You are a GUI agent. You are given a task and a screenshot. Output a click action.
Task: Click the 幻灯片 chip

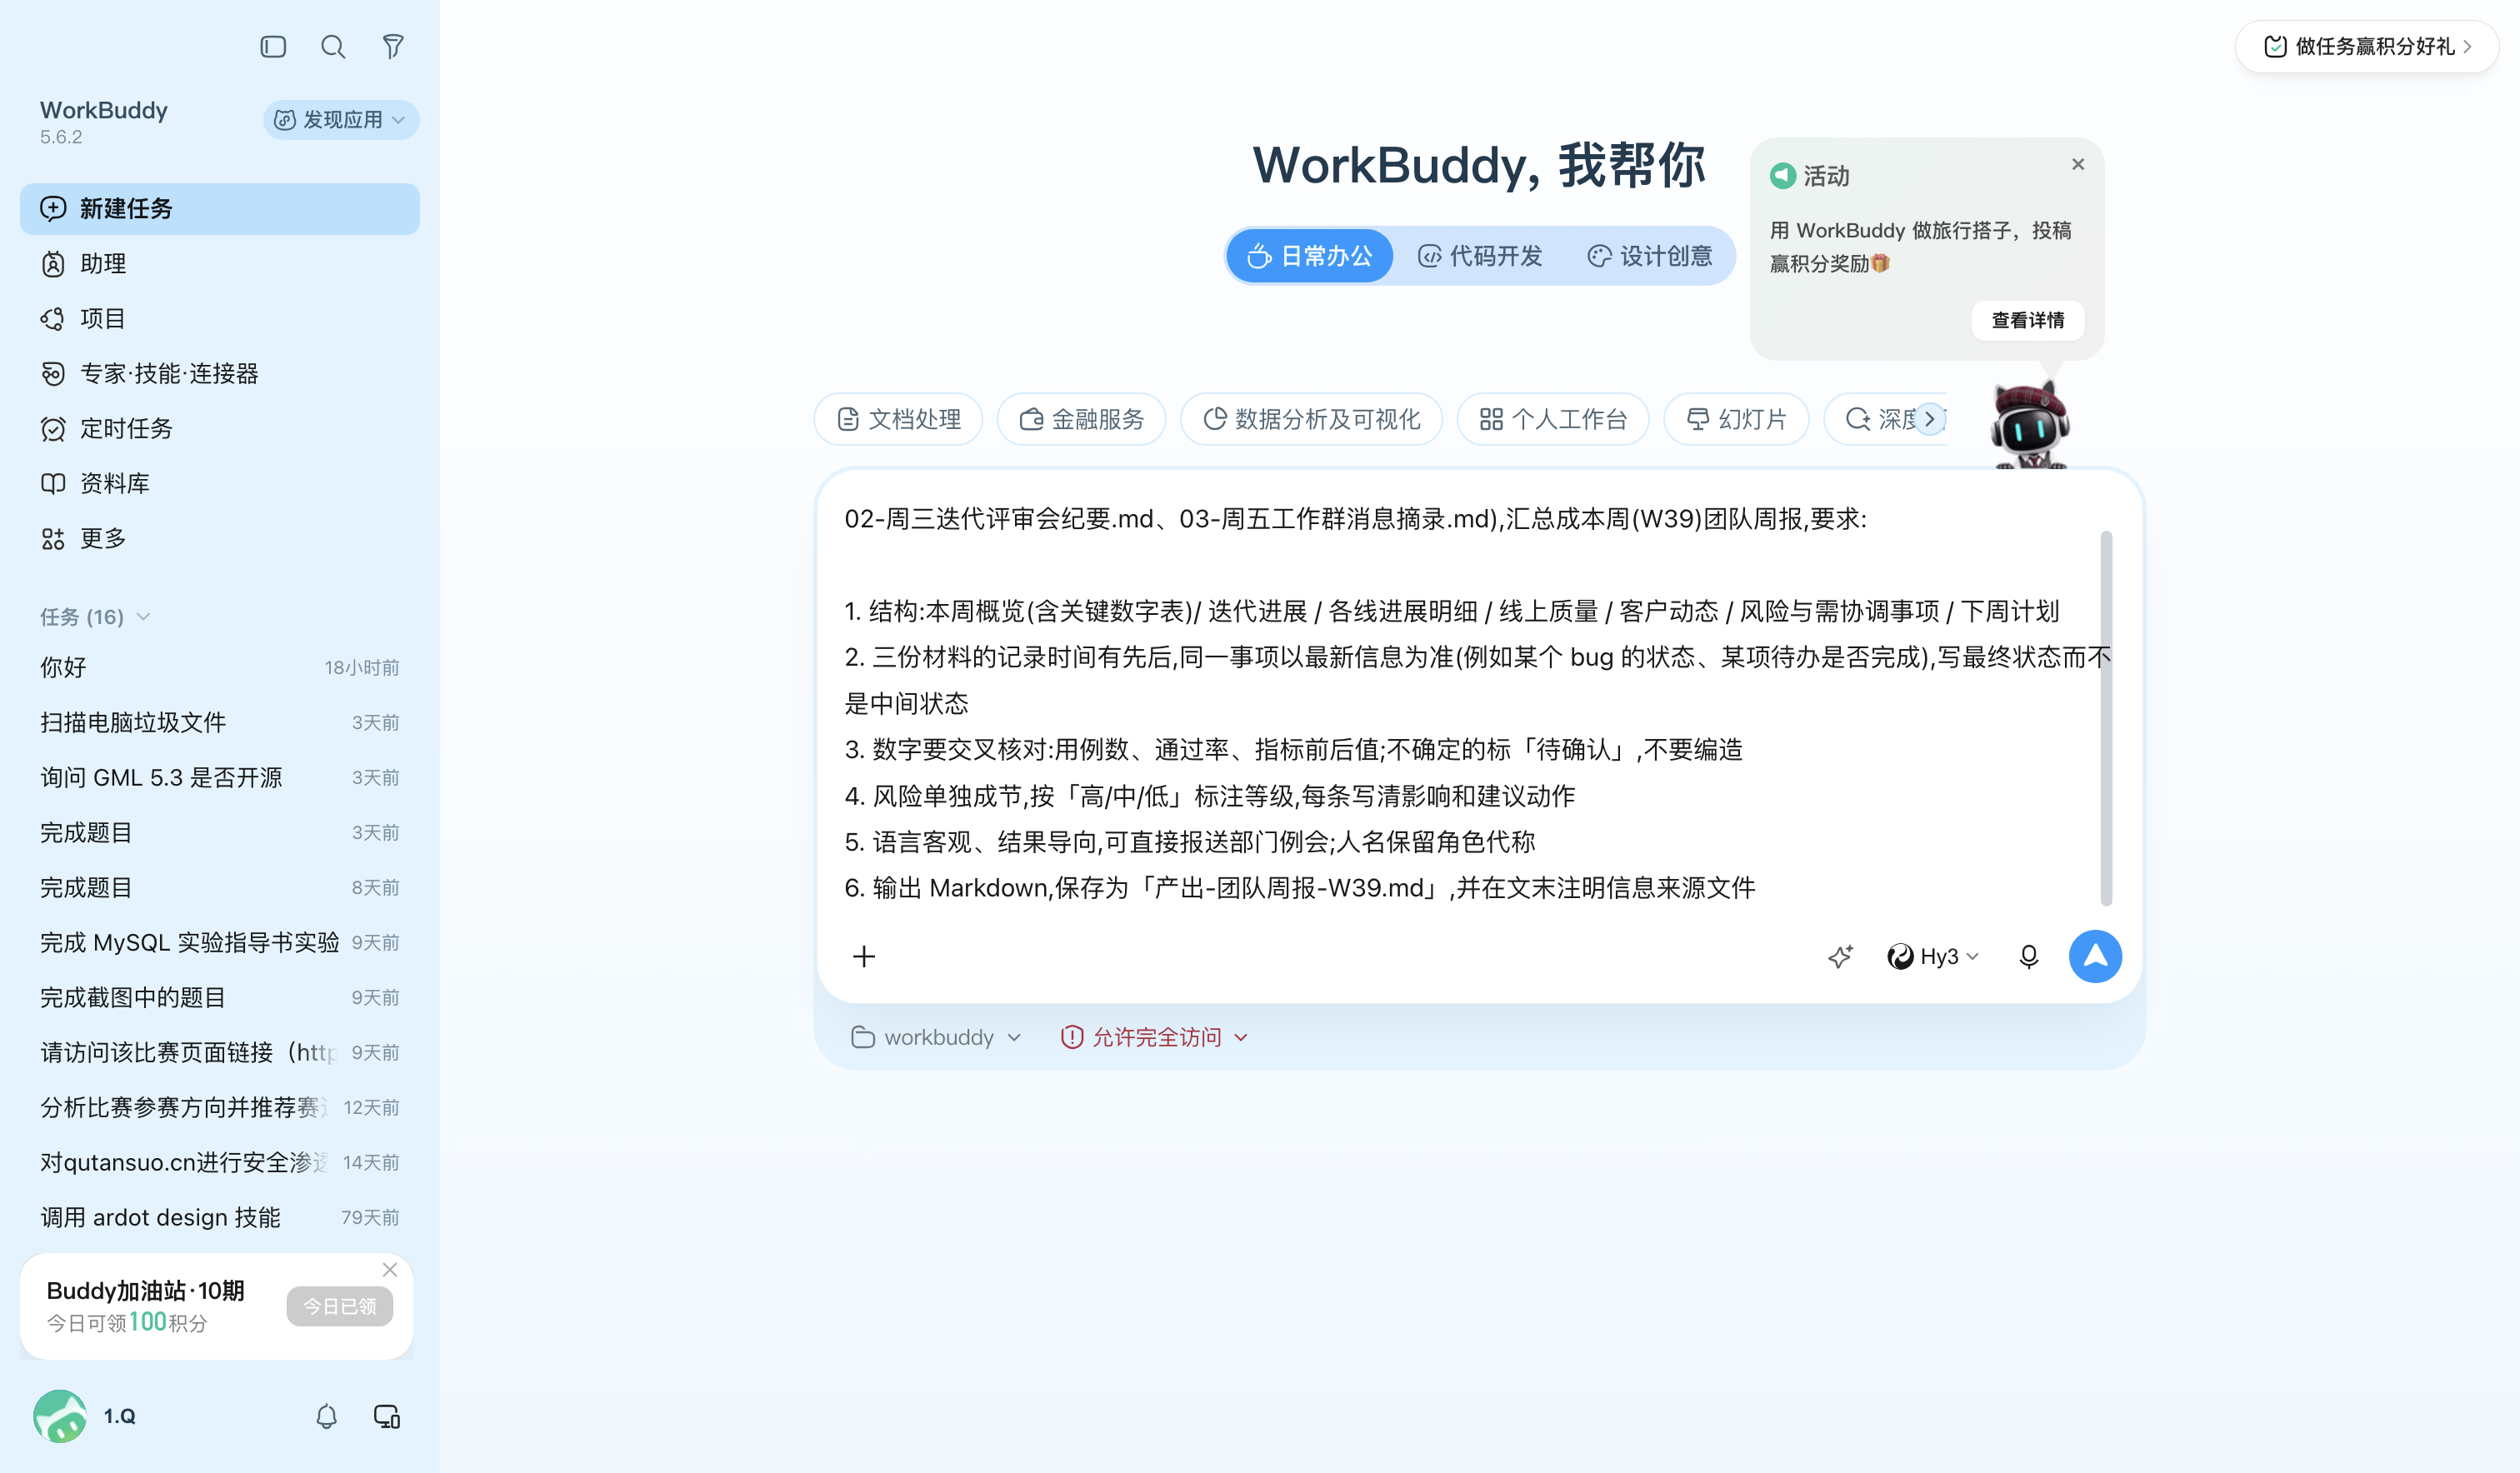point(1736,419)
